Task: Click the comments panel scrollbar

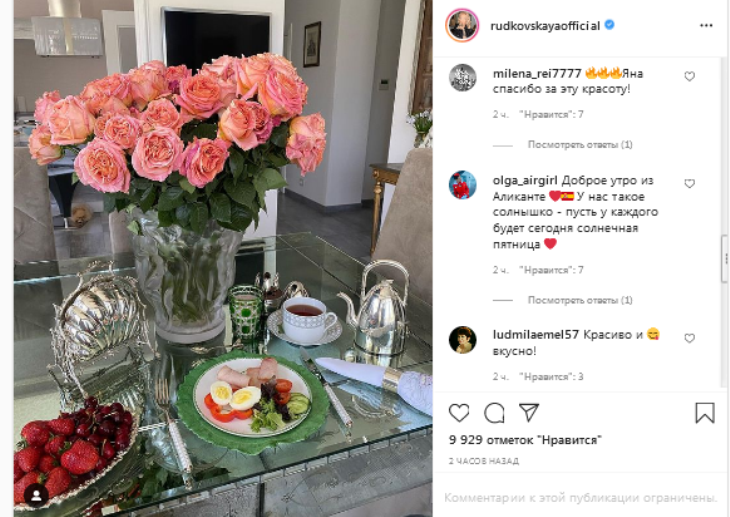Action: [725, 258]
